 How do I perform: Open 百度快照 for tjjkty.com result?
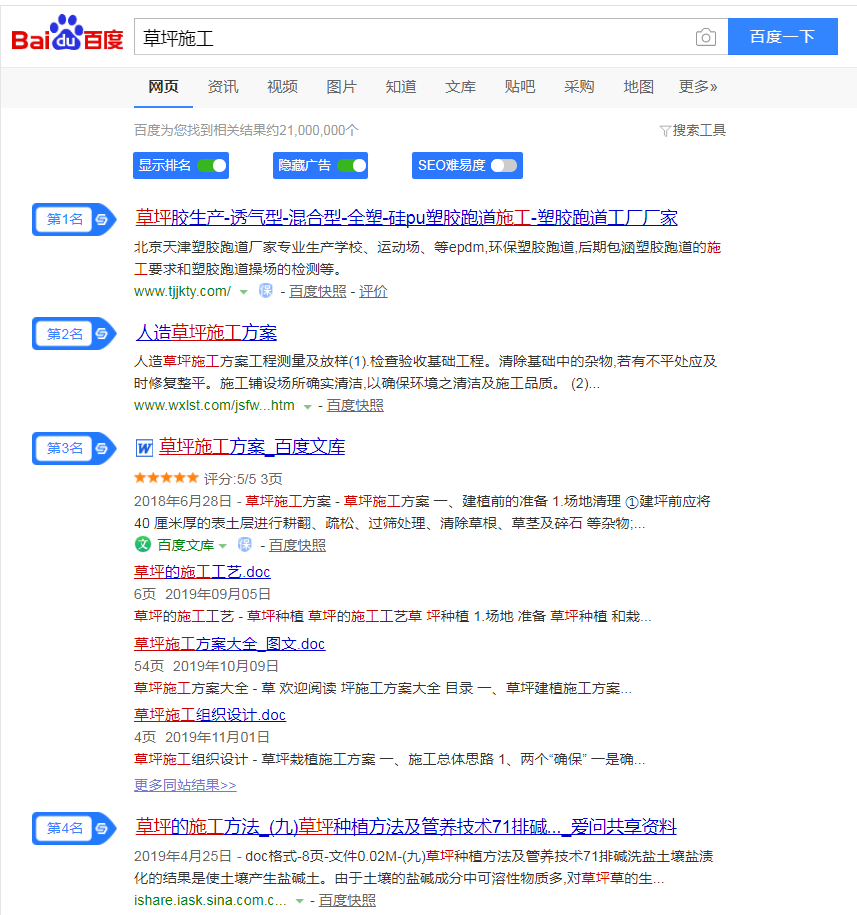click(318, 291)
